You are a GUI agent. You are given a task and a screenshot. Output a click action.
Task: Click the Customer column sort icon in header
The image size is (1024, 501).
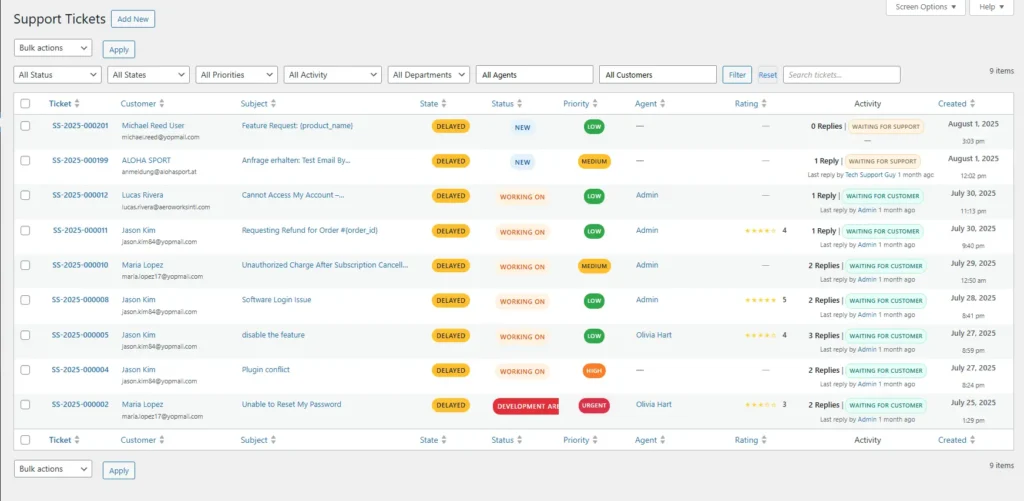[162, 104]
